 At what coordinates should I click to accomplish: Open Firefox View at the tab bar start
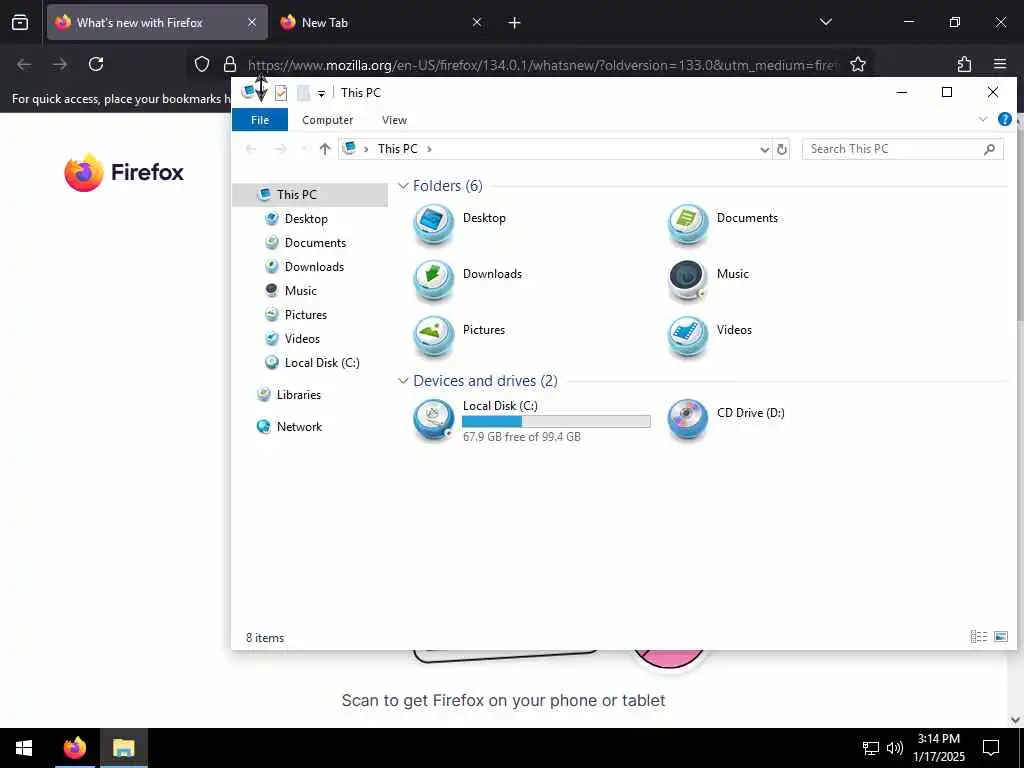click(x=20, y=22)
